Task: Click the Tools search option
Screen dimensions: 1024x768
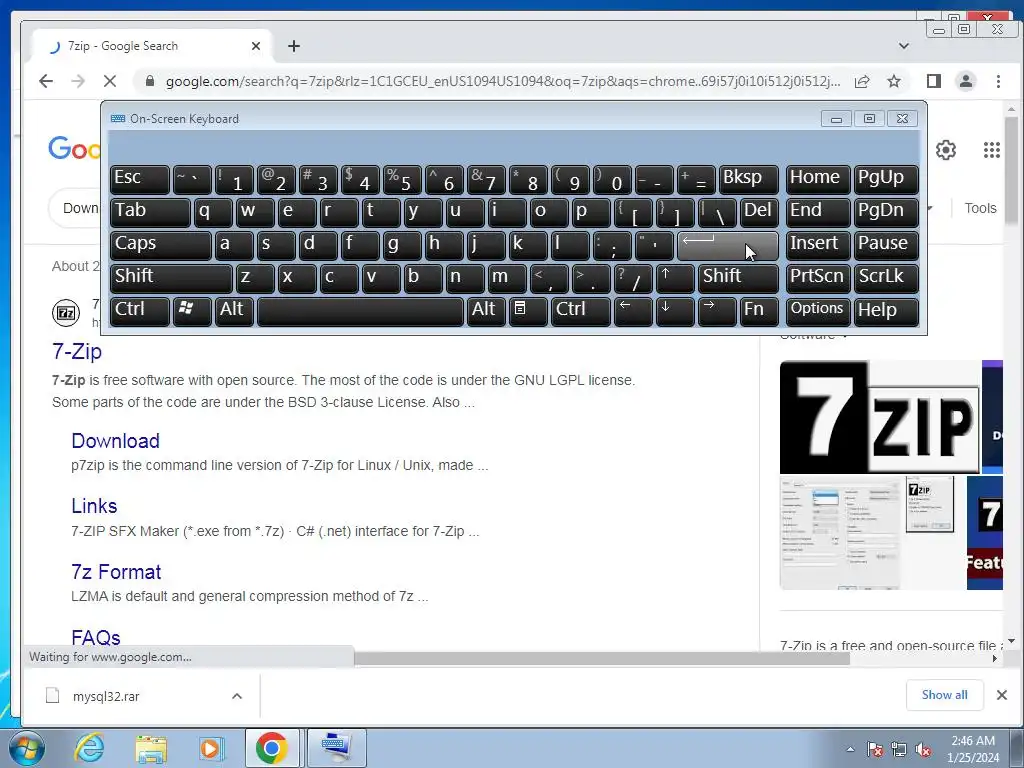Action: [980, 208]
